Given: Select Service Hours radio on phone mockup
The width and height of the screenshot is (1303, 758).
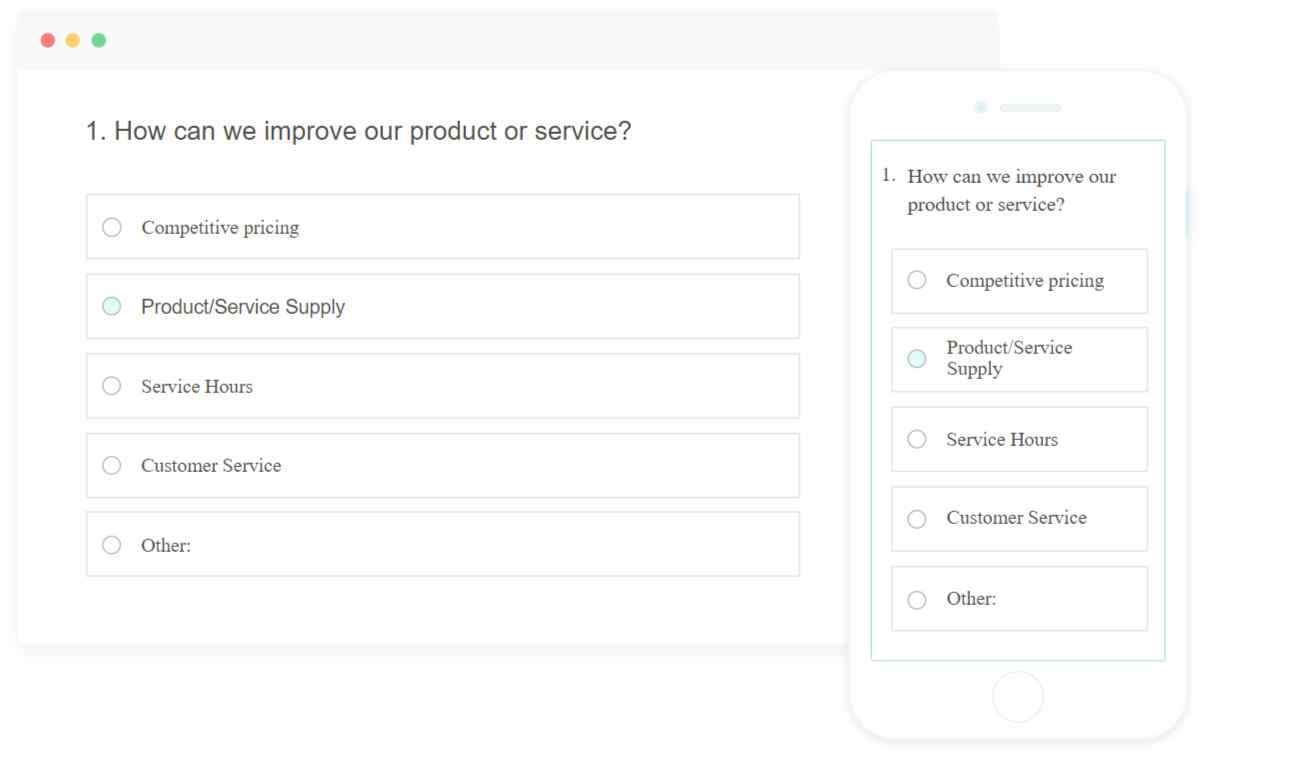Looking at the screenshot, I should coord(917,439).
